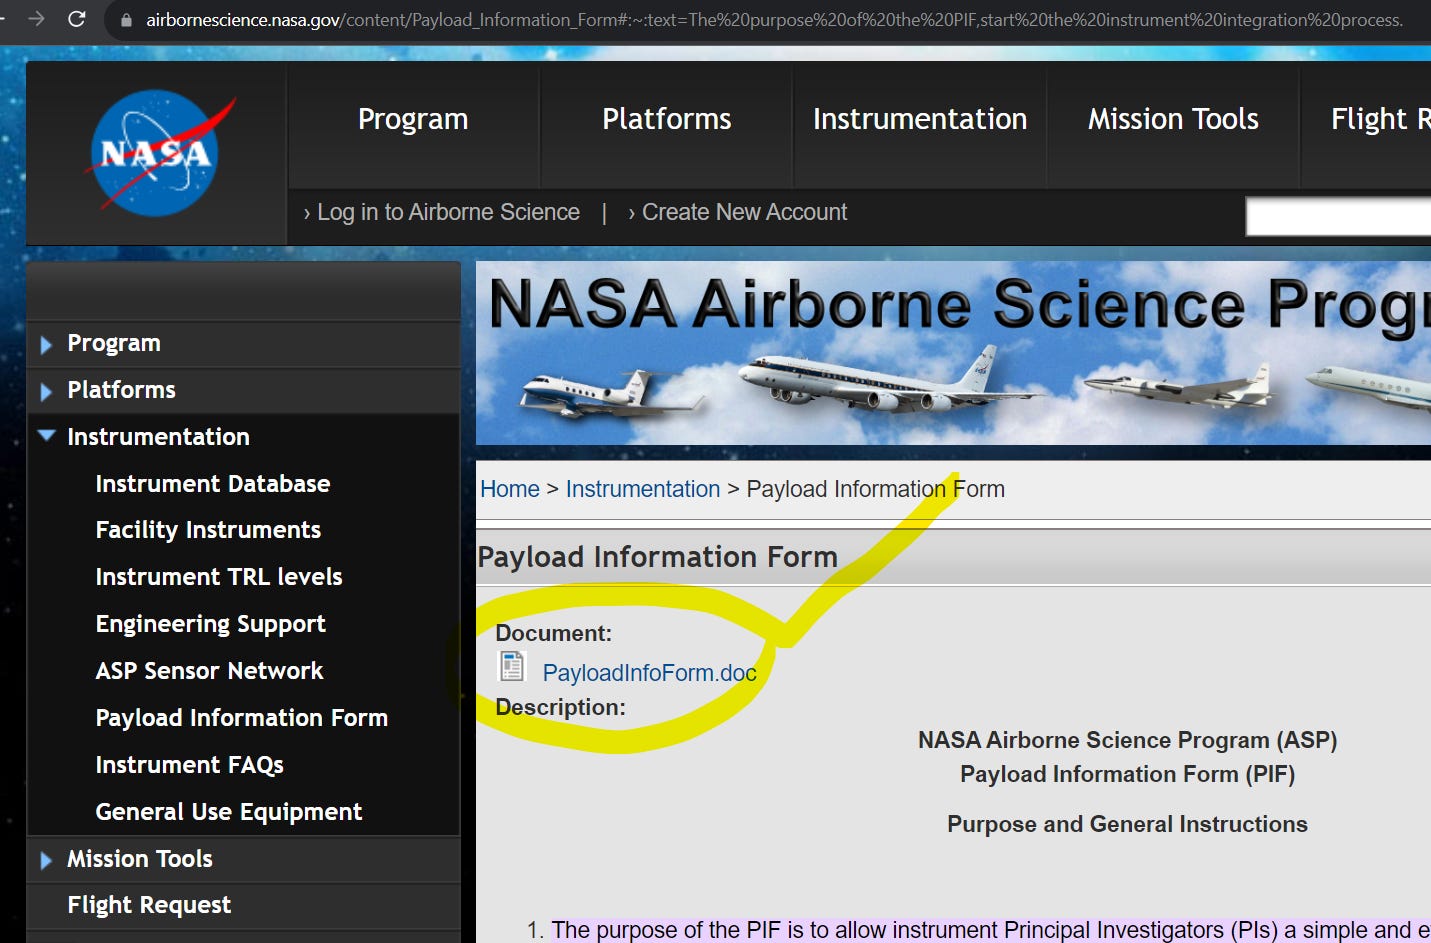Click the Payload Information Form page heading

tap(657, 557)
